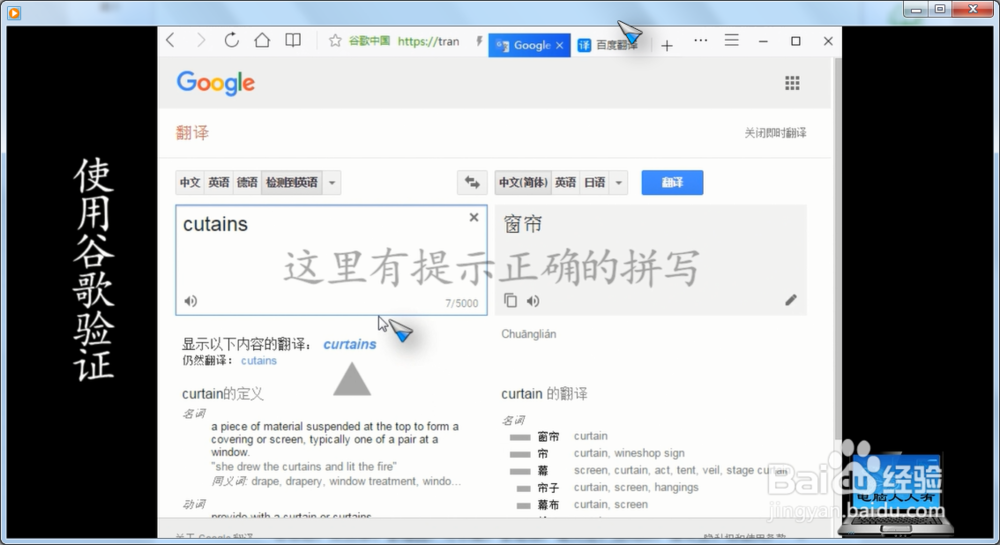Image resolution: width=1000 pixels, height=545 pixels.
Task: Swap source and target languages
Action: pyautogui.click(x=473, y=182)
